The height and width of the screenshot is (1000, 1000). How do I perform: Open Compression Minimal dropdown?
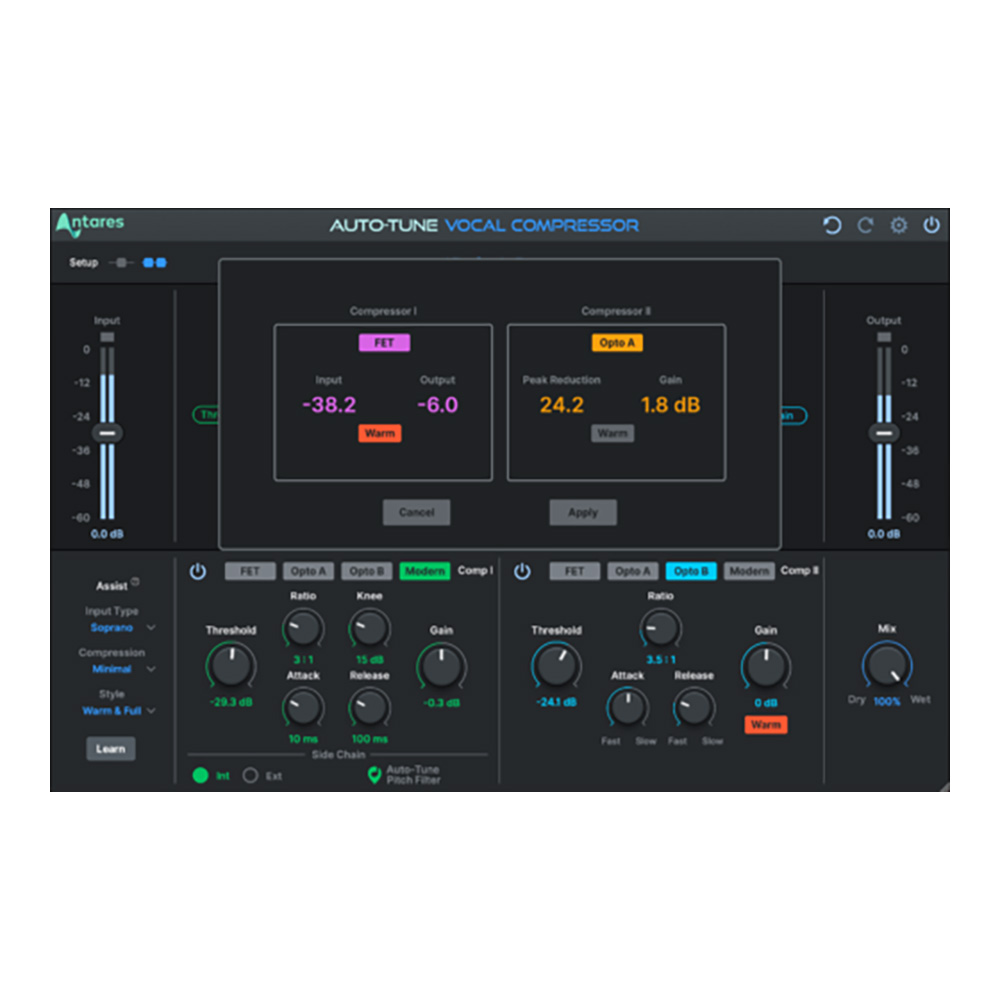point(123,669)
